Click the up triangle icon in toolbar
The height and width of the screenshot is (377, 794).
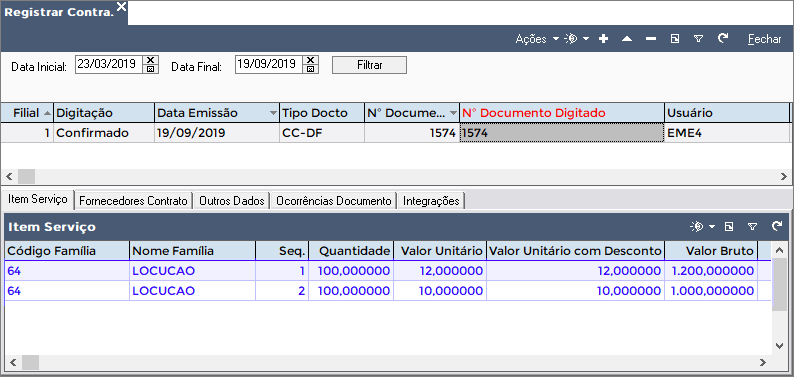(x=627, y=39)
